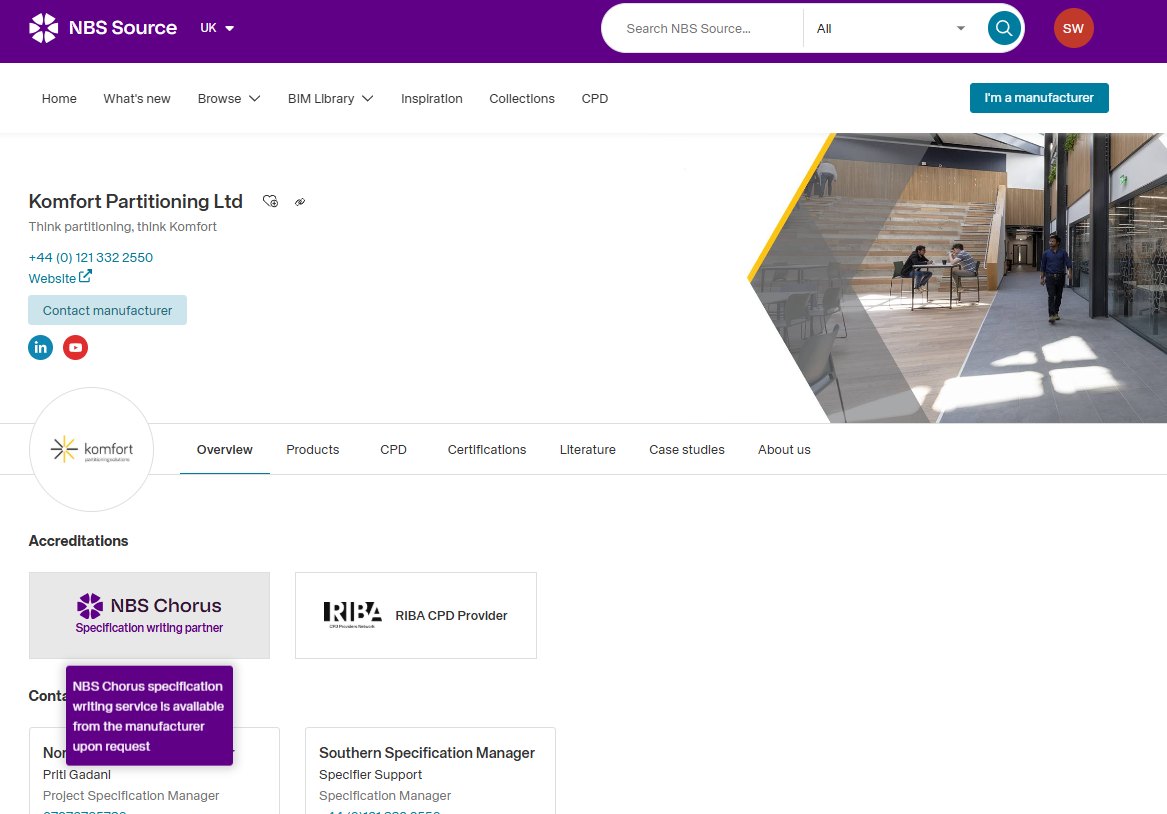Go to Home in navigation
Image resolution: width=1167 pixels, height=814 pixels.
(x=59, y=99)
